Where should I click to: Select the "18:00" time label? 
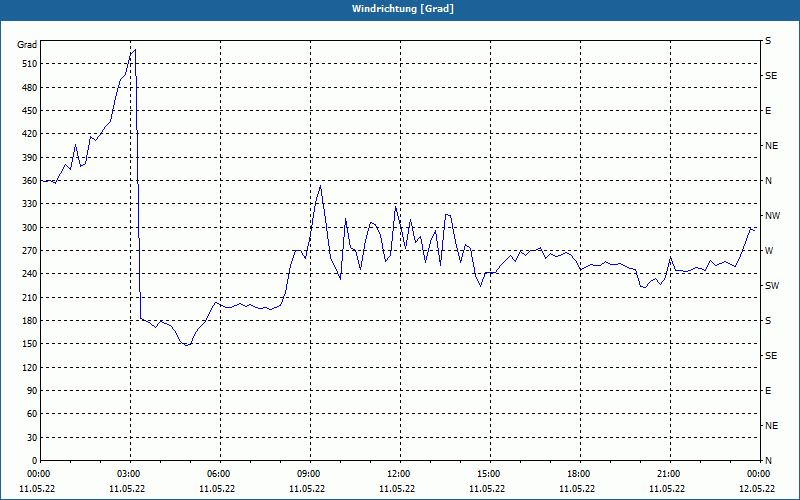click(578, 474)
